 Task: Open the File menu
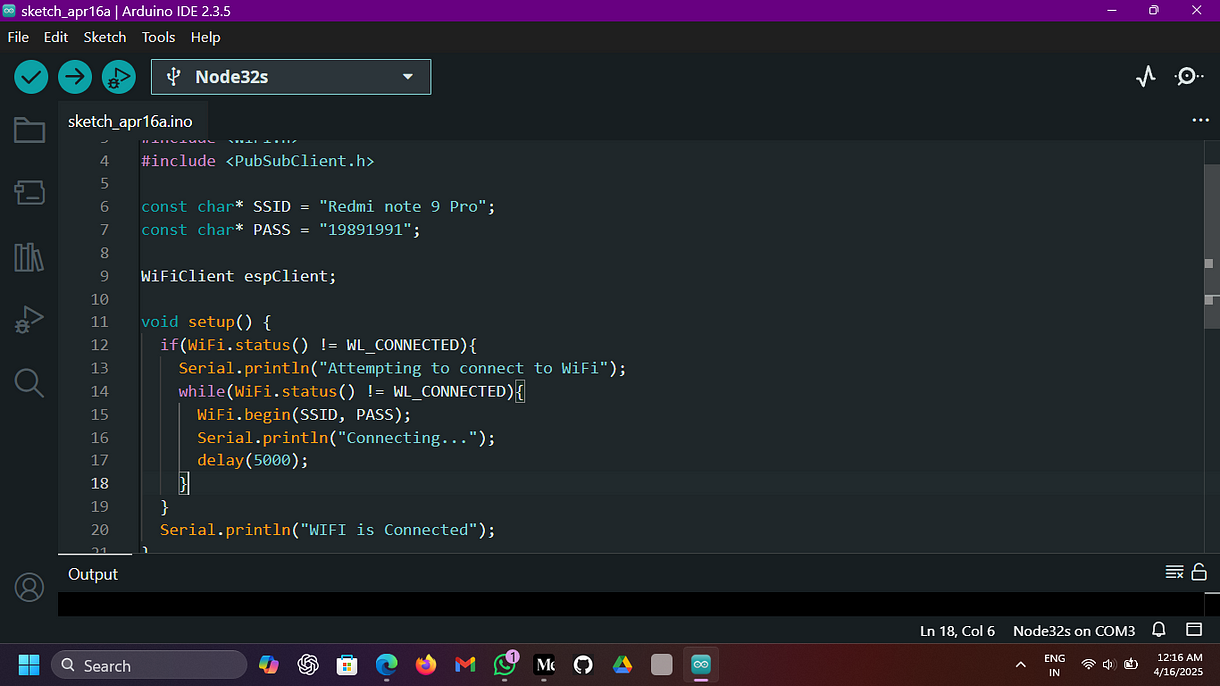tap(18, 37)
